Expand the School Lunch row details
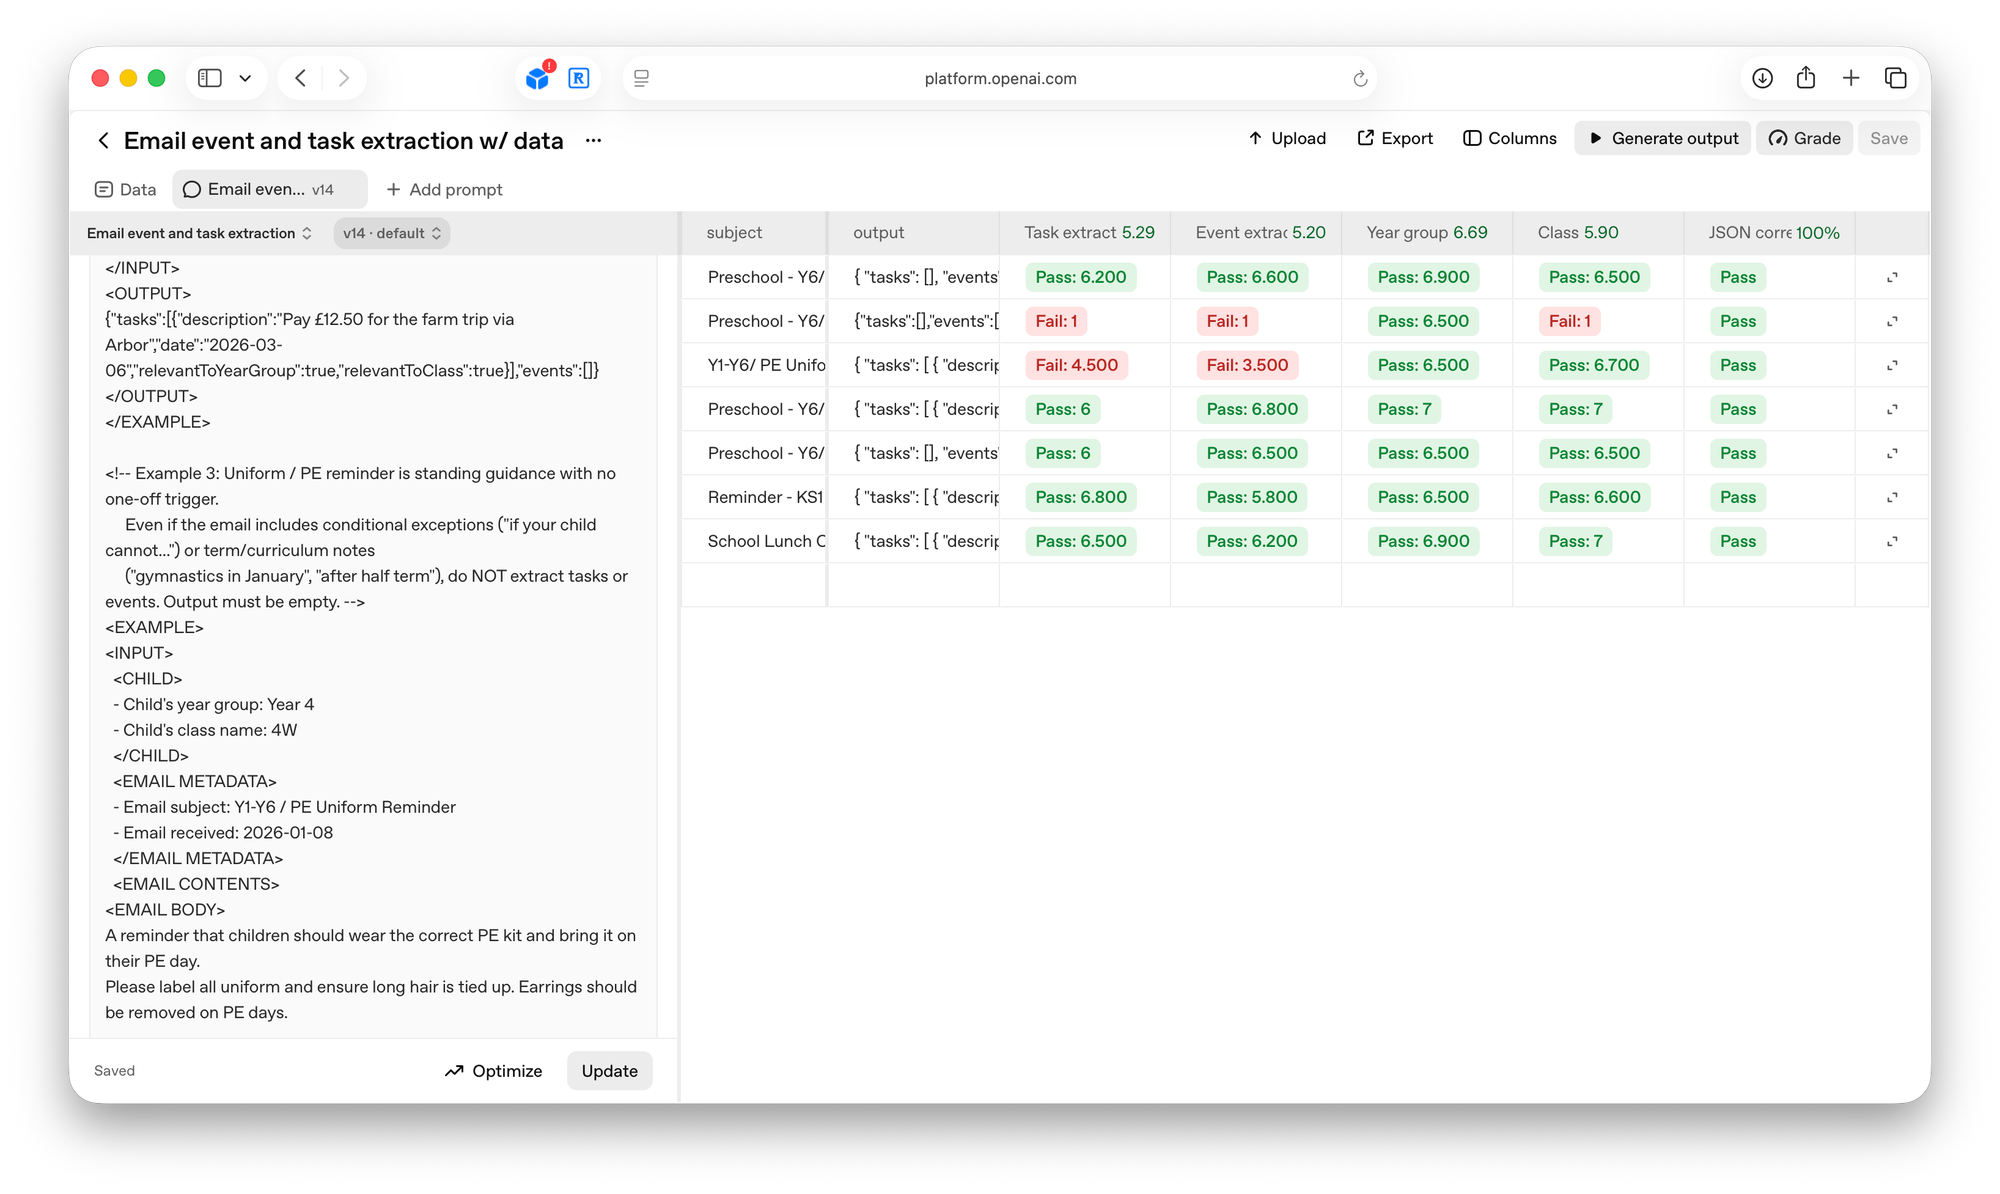This screenshot has width=2000, height=1194. [1892, 541]
